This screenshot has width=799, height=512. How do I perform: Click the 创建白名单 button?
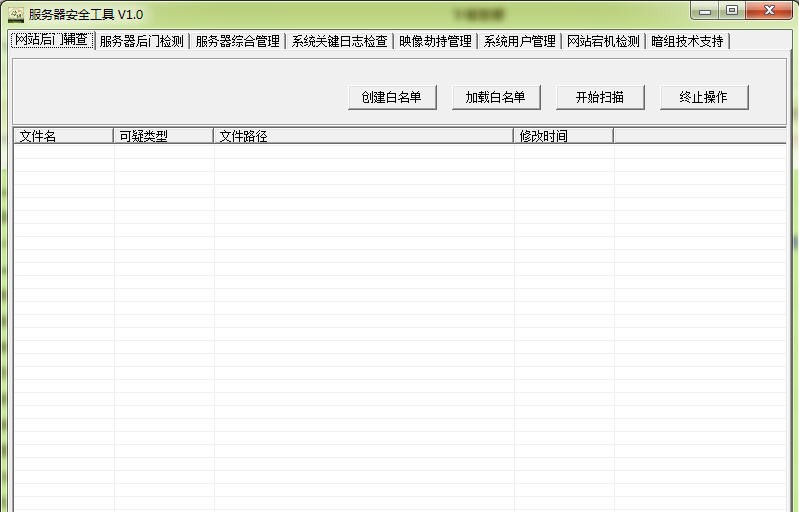coord(392,97)
